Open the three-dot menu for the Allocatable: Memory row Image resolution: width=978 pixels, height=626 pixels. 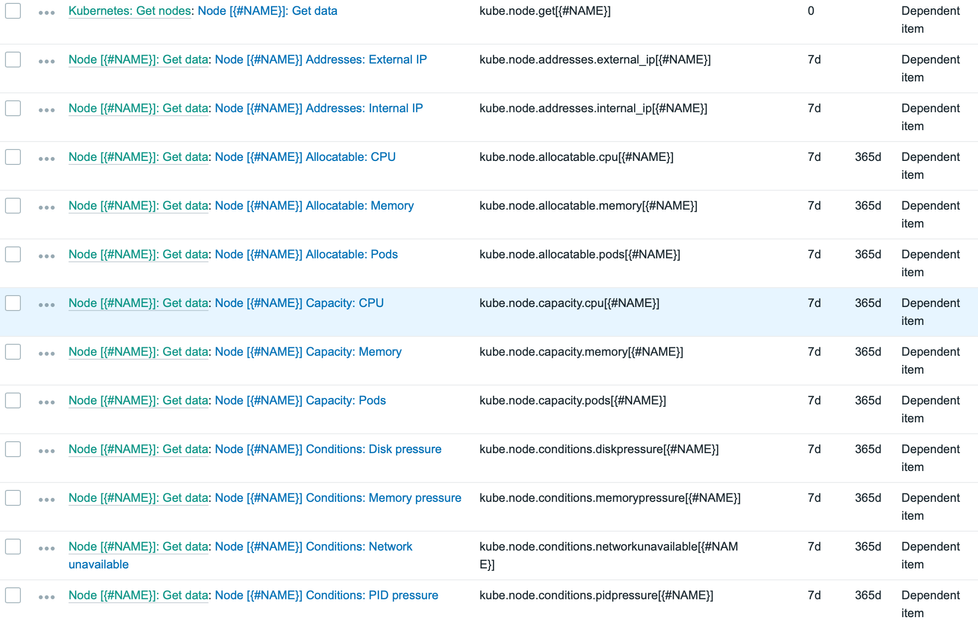pos(47,207)
